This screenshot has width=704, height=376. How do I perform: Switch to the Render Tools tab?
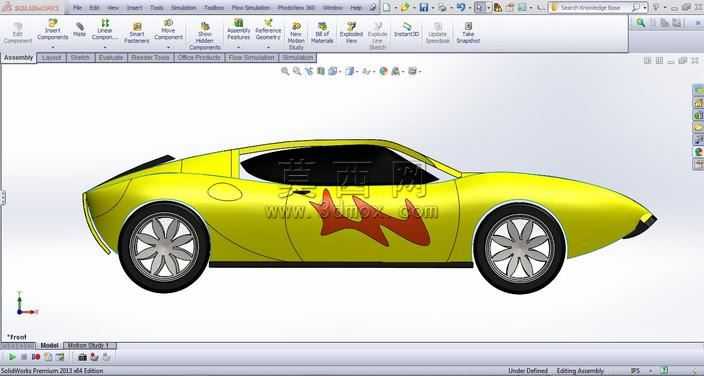click(x=150, y=58)
